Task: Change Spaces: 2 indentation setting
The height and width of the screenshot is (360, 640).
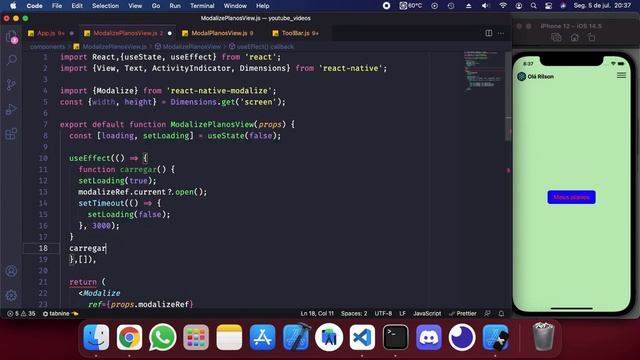Action: pos(354,313)
